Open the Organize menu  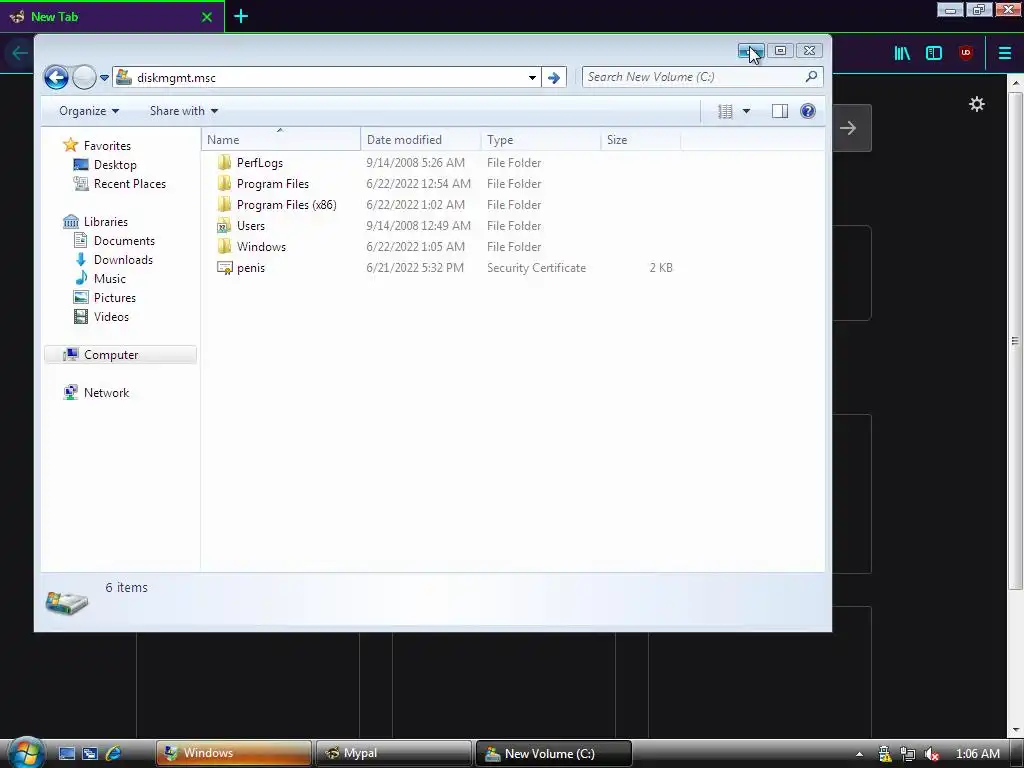[x=89, y=111]
